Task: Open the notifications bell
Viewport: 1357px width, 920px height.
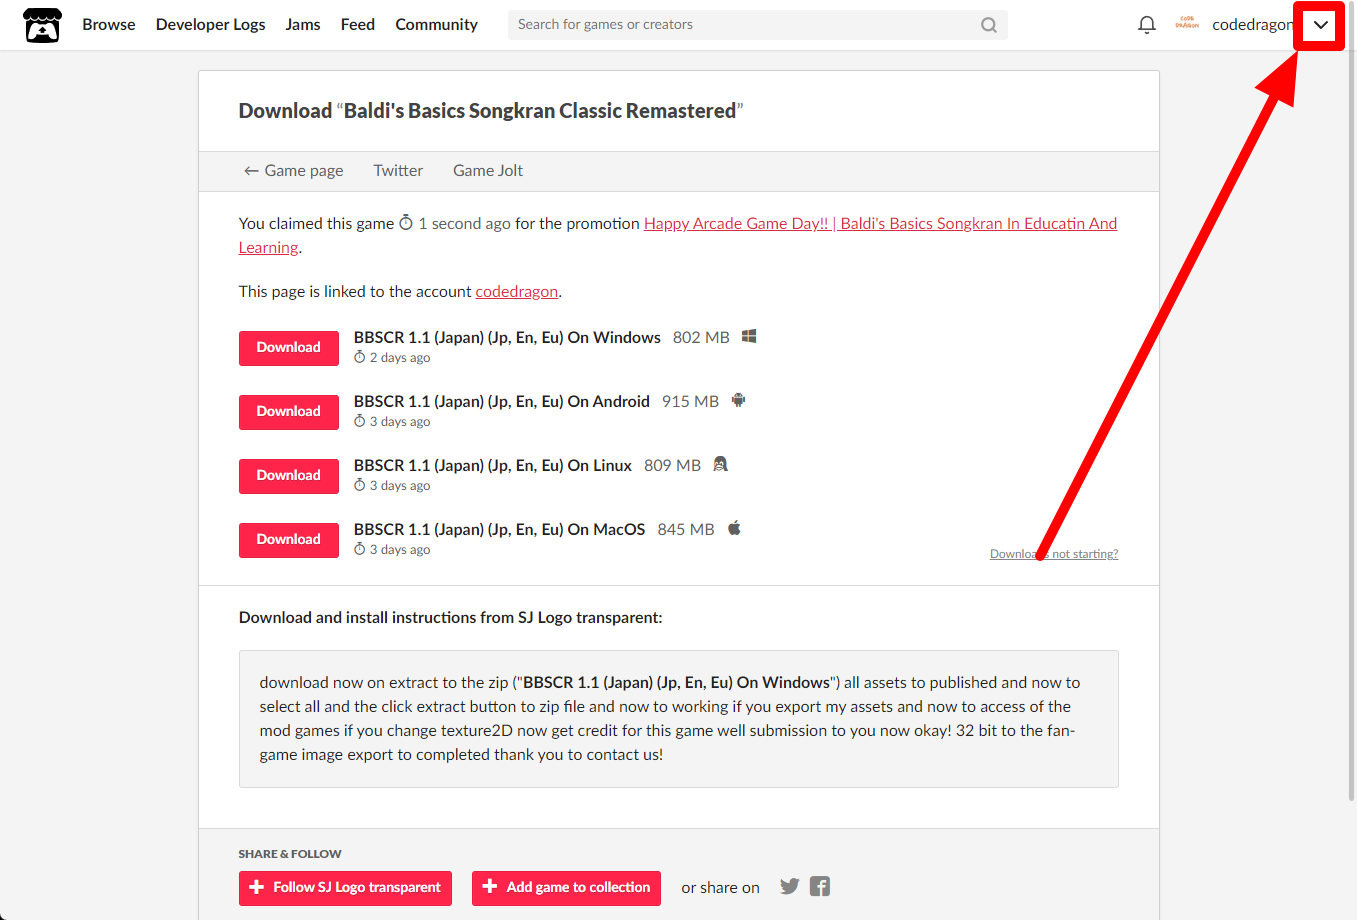Action: (x=1147, y=25)
